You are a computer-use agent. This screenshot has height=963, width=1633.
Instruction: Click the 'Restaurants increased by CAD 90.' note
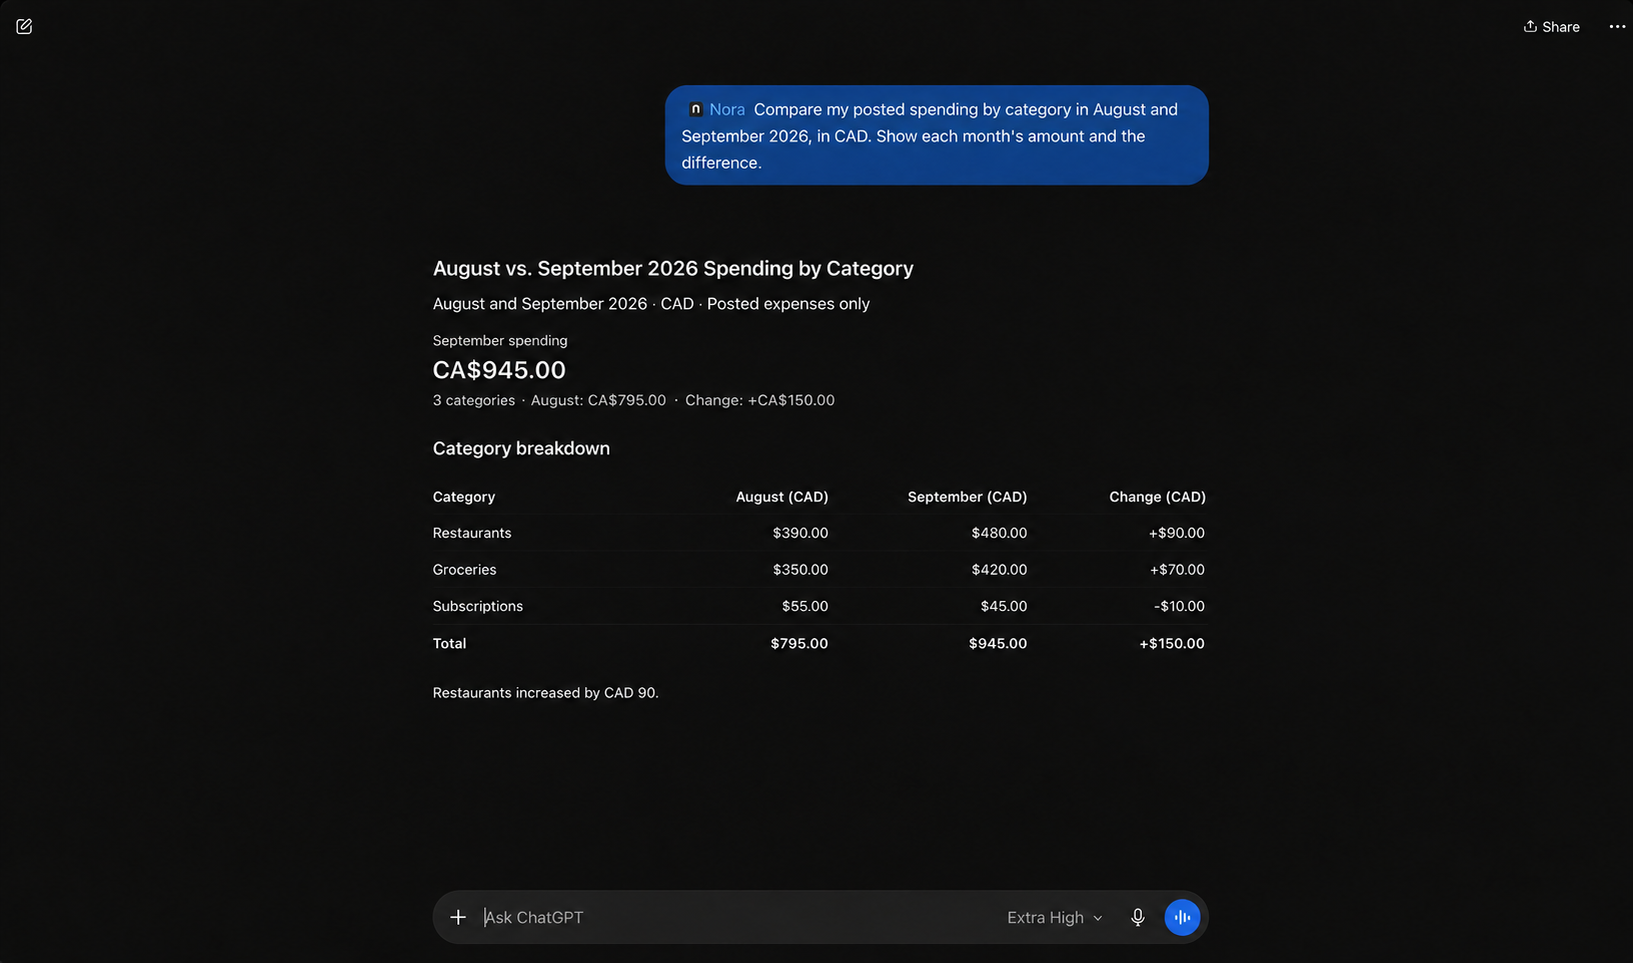tap(545, 693)
